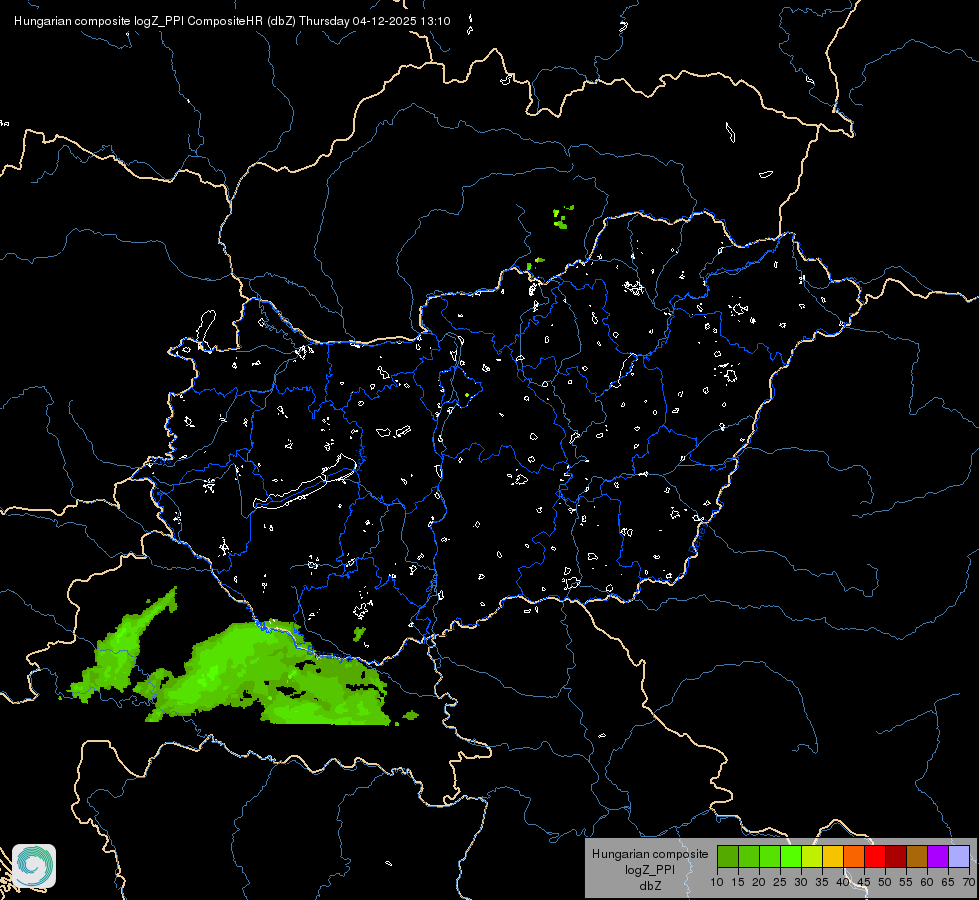Click the legend scale value '15'
979x900 pixels.
(738, 882)
